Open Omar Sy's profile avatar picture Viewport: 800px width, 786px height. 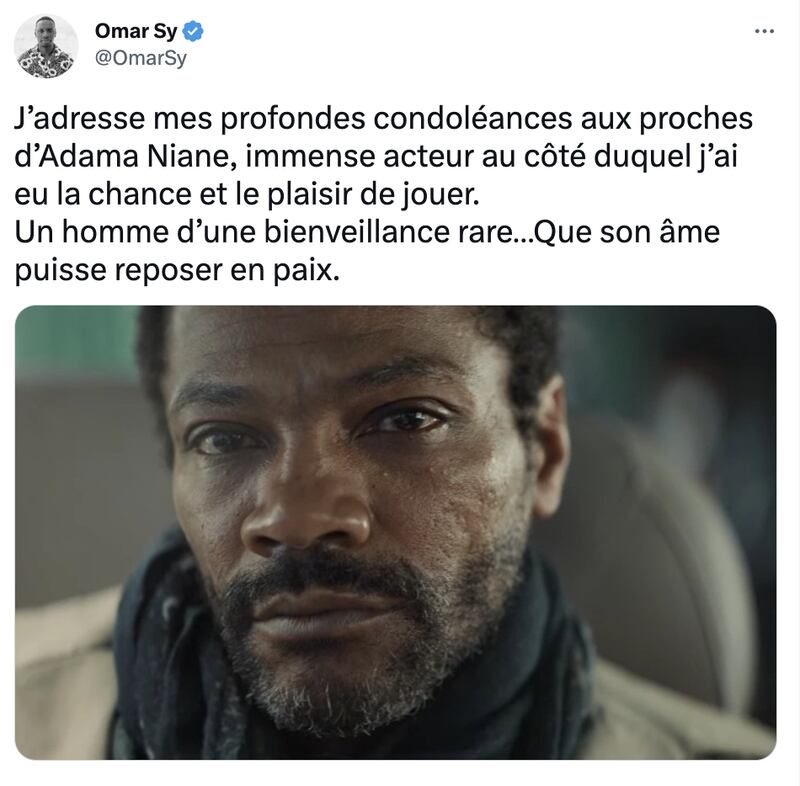pyautogui.click(x=46, y=46)
